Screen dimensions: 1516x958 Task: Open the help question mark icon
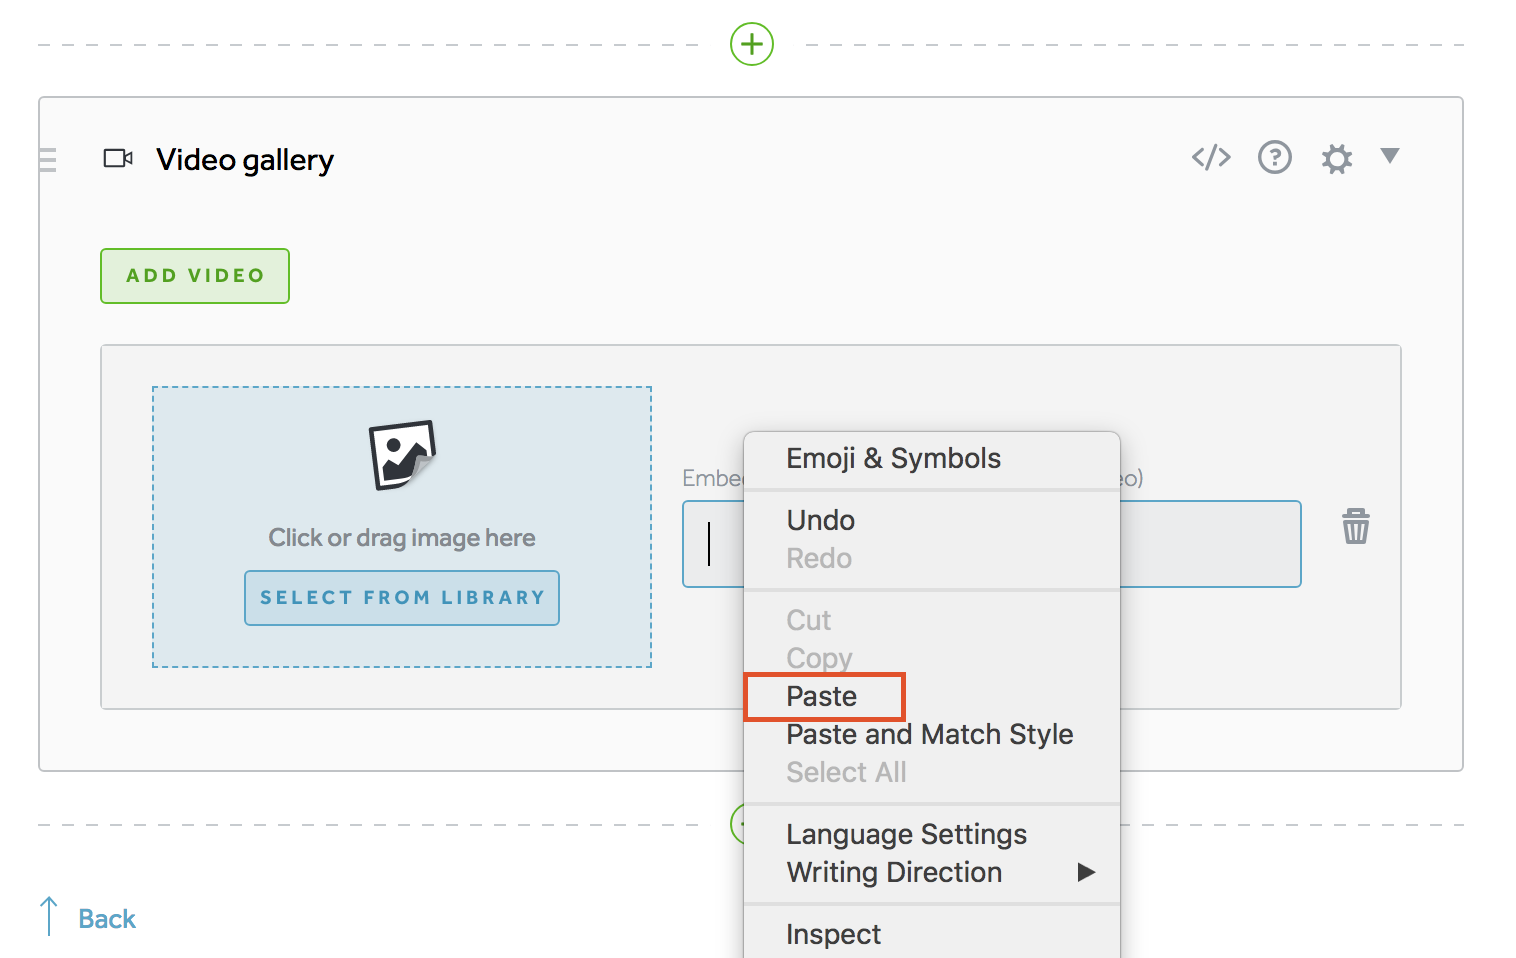pyautogui.click(x=1274, y=157)
